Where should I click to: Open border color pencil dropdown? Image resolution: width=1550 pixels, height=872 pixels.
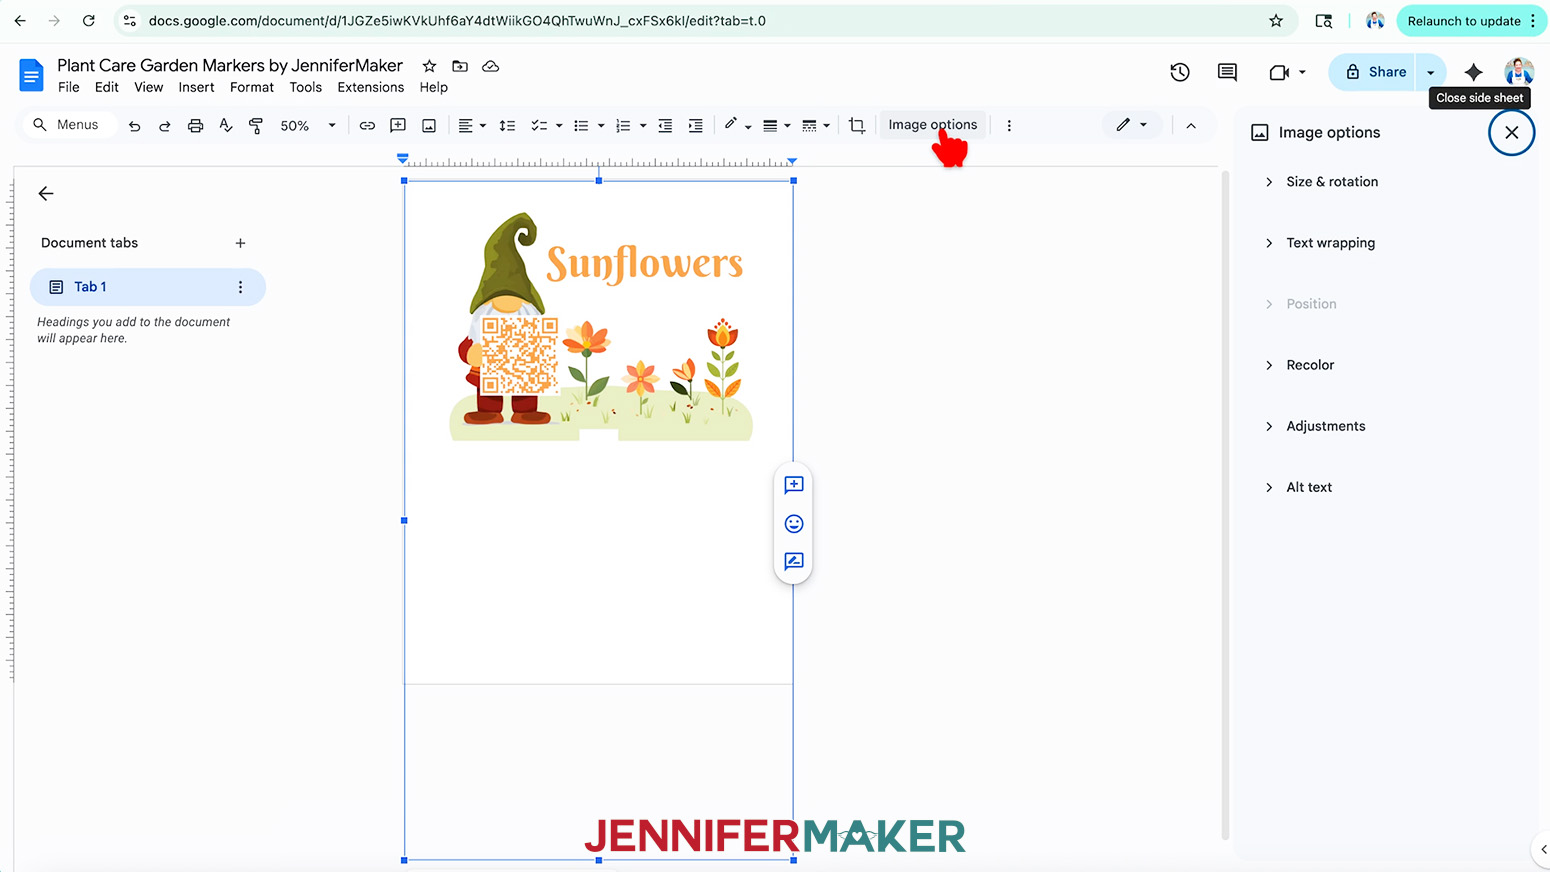(x=737, y=126)
